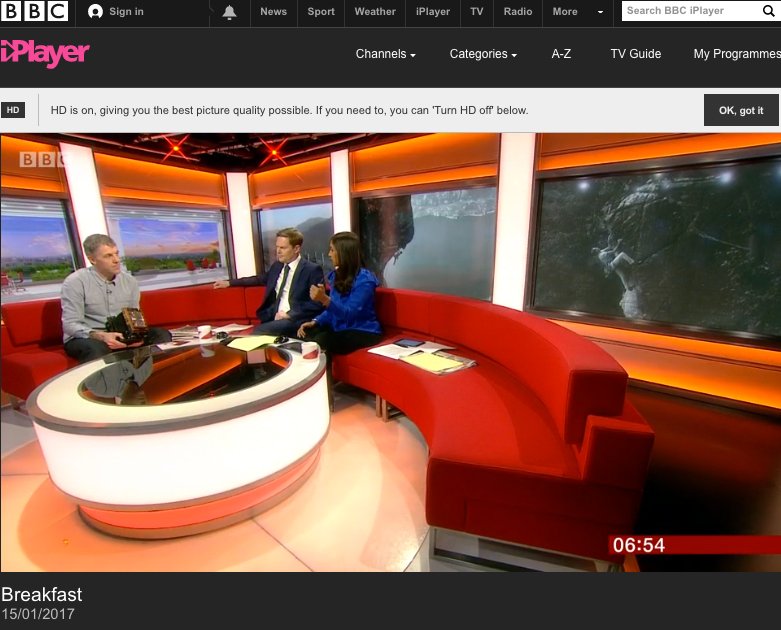Click the BBC logo in the header
The width and height of the screenshot is (781, 630).
(x=35, y=11)
